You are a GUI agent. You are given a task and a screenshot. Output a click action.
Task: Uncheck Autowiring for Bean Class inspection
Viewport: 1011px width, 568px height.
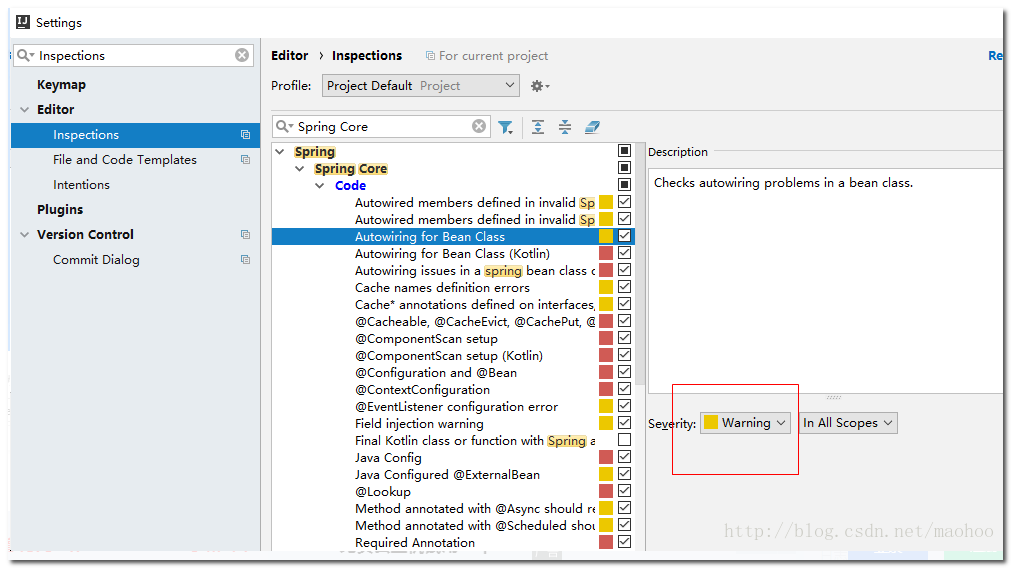point(624,235)
